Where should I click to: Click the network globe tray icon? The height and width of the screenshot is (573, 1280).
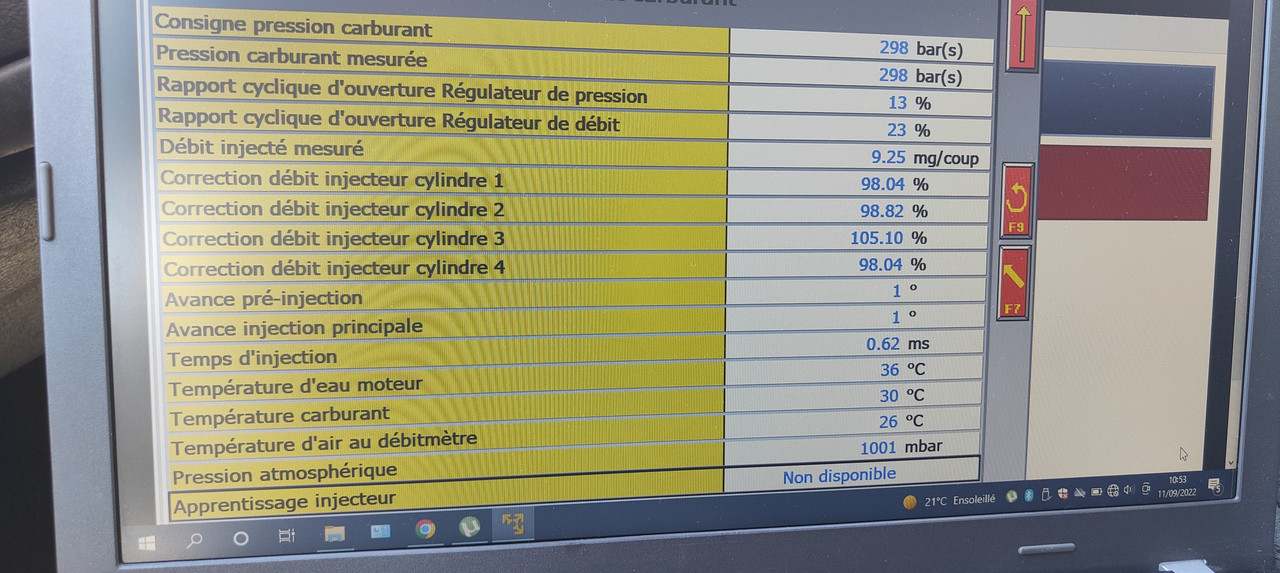(1113, 491)
